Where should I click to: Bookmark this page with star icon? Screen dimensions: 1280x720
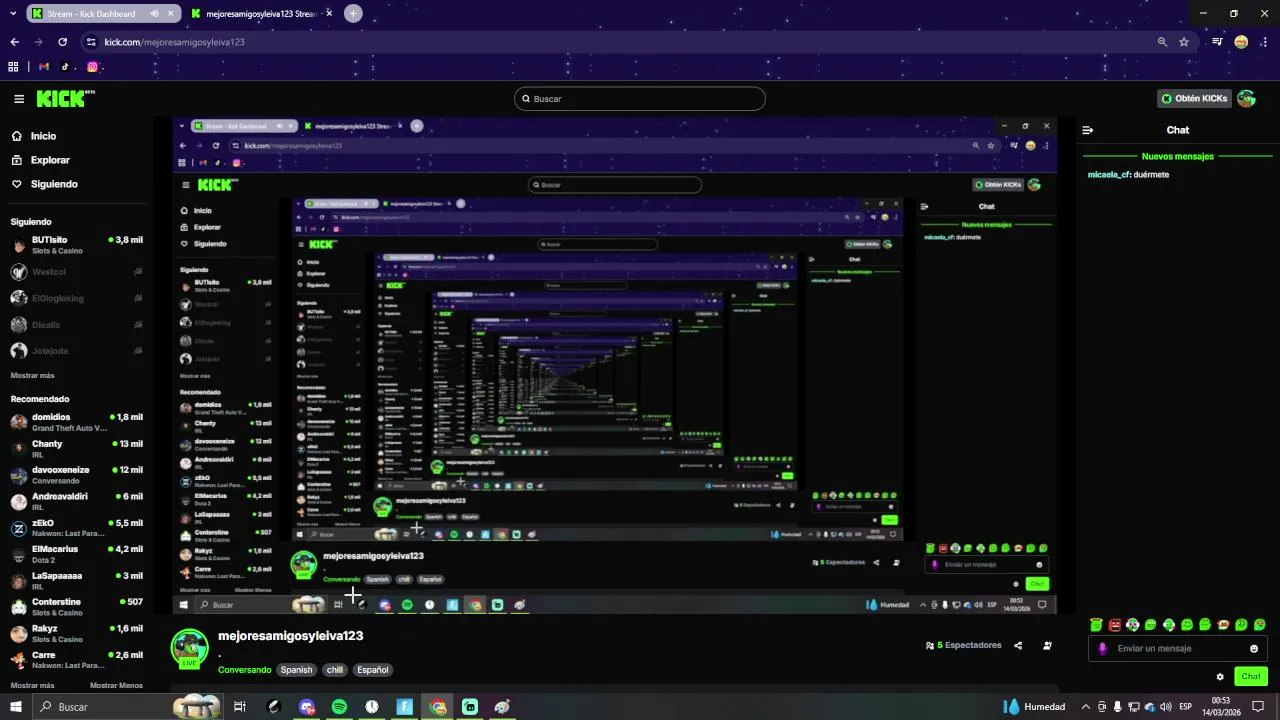point(1184,42)
